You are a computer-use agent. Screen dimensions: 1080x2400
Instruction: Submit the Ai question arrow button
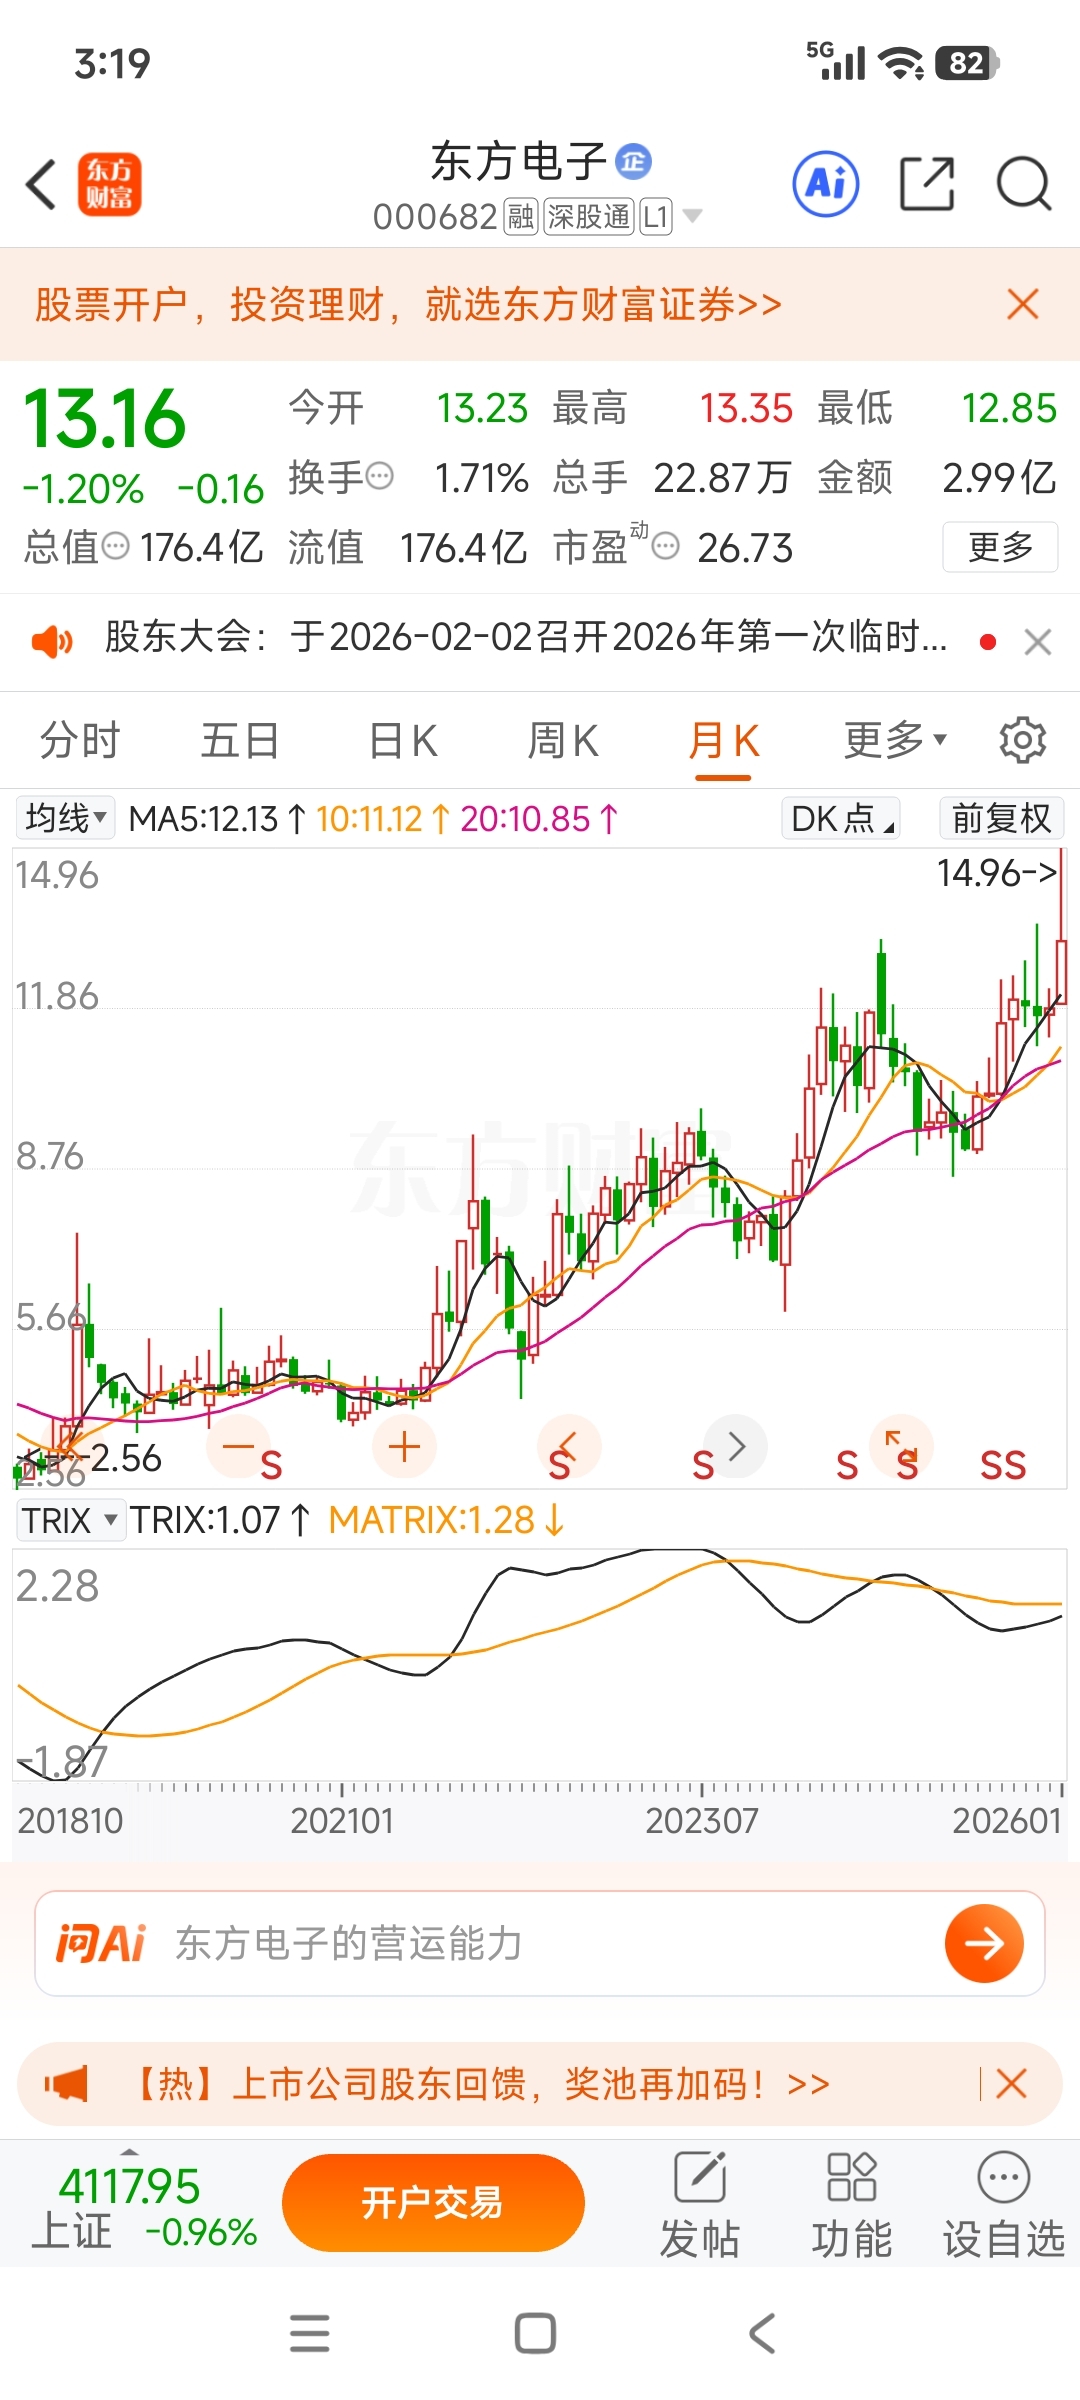(984, 1943)
